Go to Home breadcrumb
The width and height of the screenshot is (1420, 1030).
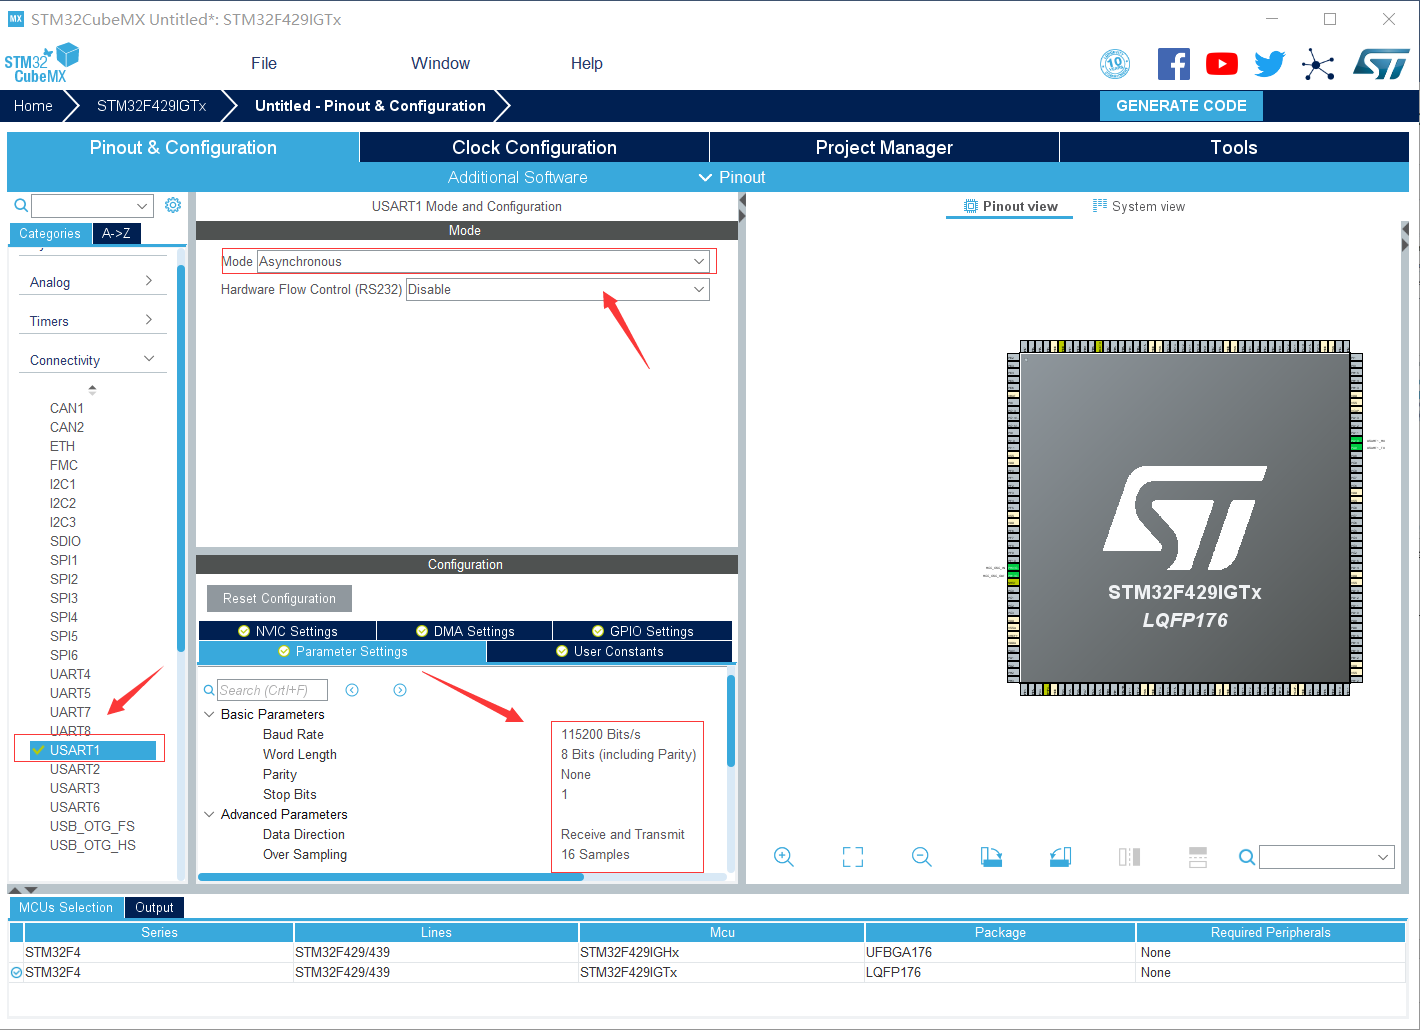(x=33, y=105)
